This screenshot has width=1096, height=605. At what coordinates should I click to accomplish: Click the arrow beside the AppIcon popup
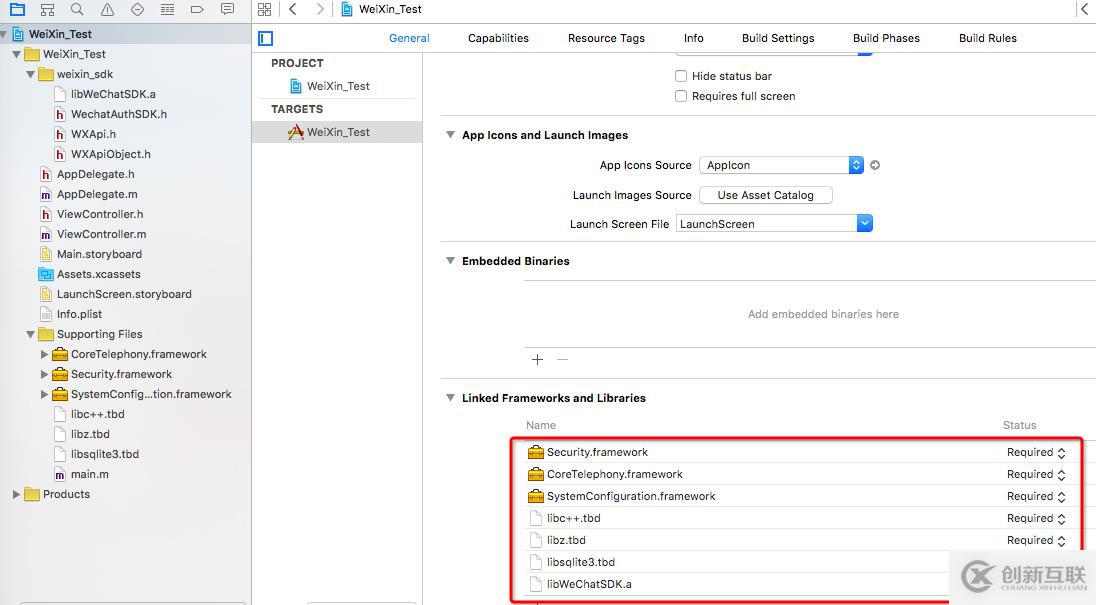[x=874, y=166]
